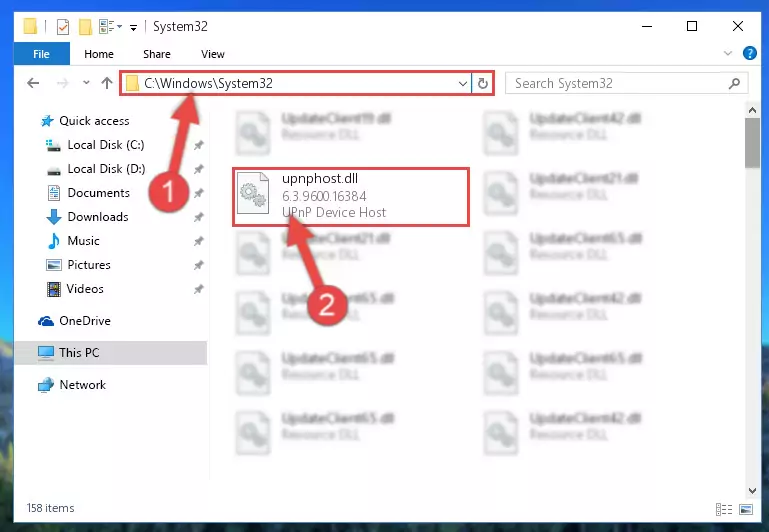Click the folder icon in title bar
This screenshot has width=769, height=532.
(30, 26)
